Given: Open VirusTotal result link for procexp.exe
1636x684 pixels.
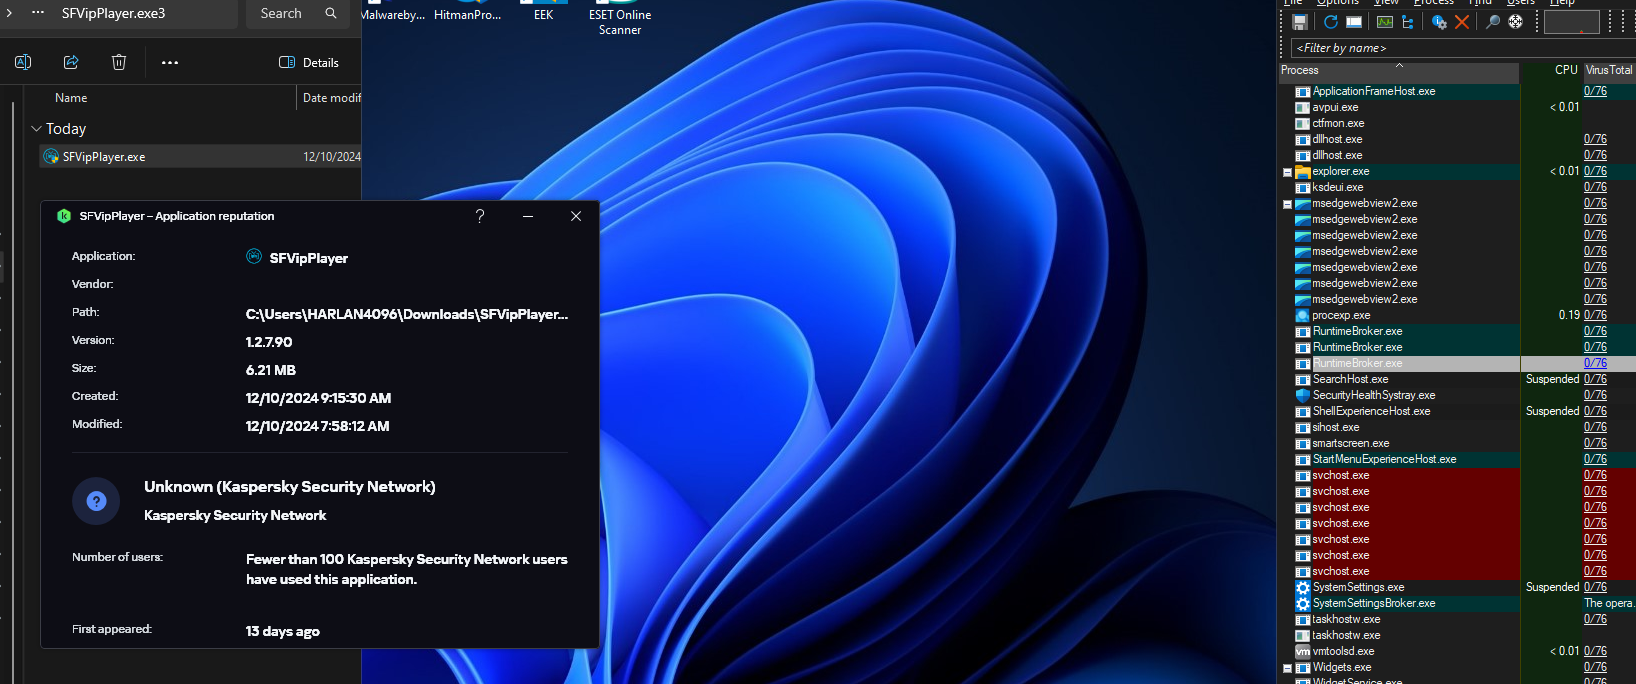Looking at the screenshot, I should point(1595,315).
